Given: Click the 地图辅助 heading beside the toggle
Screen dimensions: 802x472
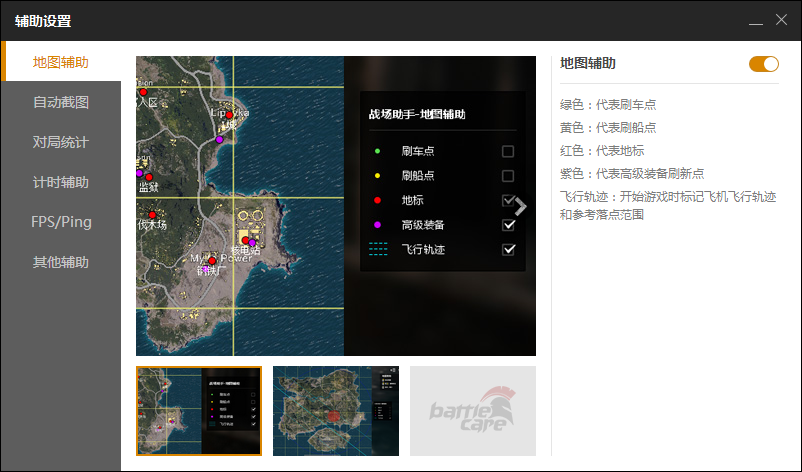Looking at the screenshot, I should click(x=588, y=63).
